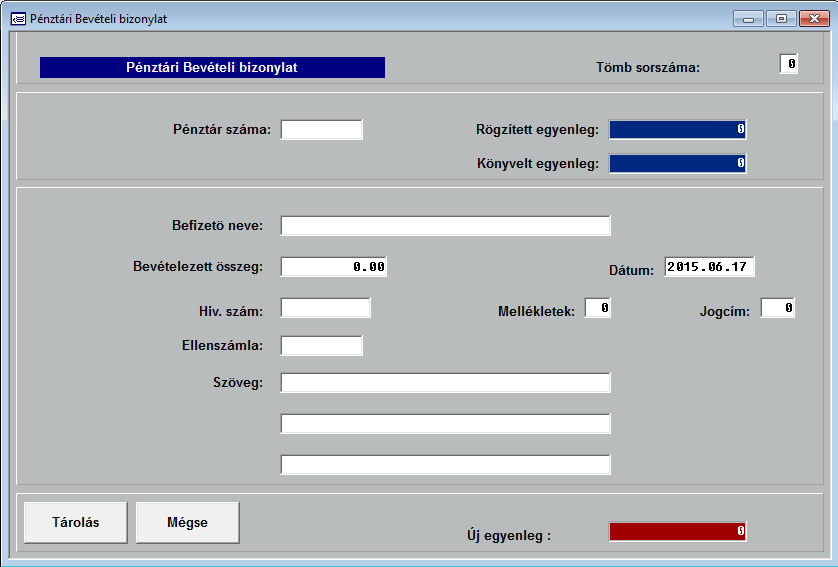Image resolution: width=838 pixels, height=567 pixels.
Task: Click the Hiv. szám label
Action: 231,312
